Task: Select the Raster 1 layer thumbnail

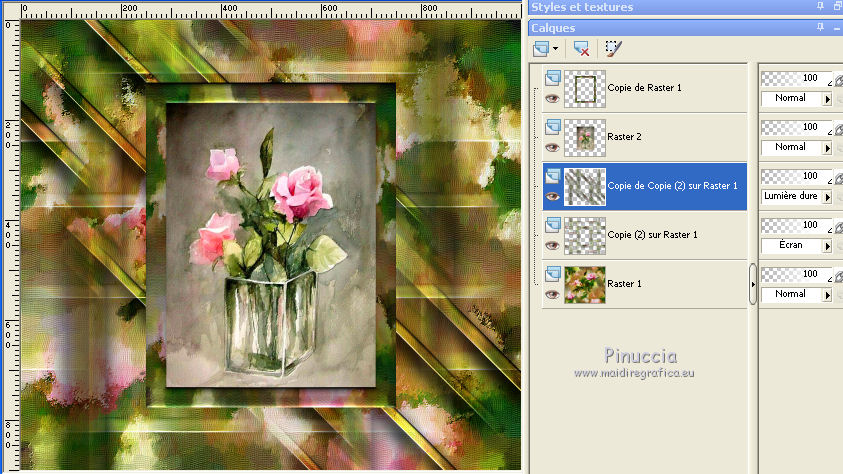Action: pyautogui.click(x=585, y=284)
